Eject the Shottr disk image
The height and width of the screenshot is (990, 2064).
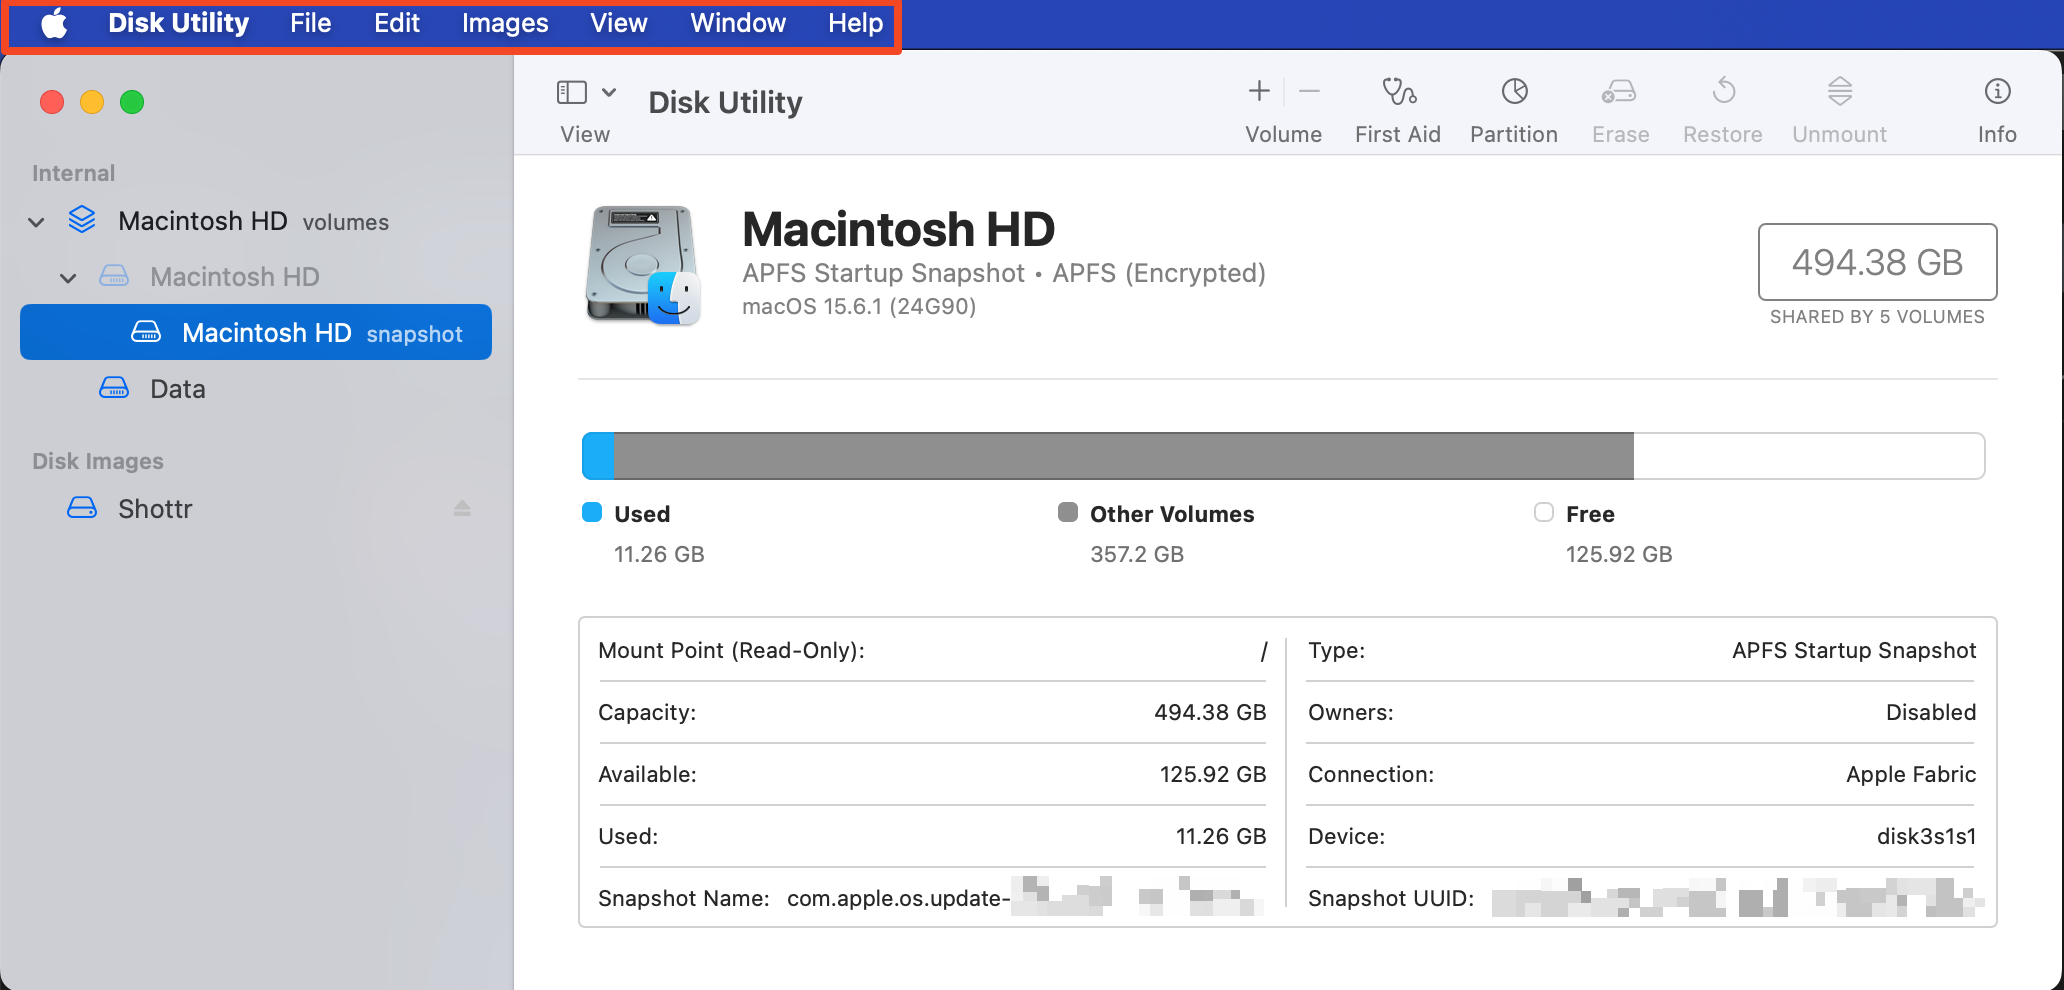click(462, 509)
